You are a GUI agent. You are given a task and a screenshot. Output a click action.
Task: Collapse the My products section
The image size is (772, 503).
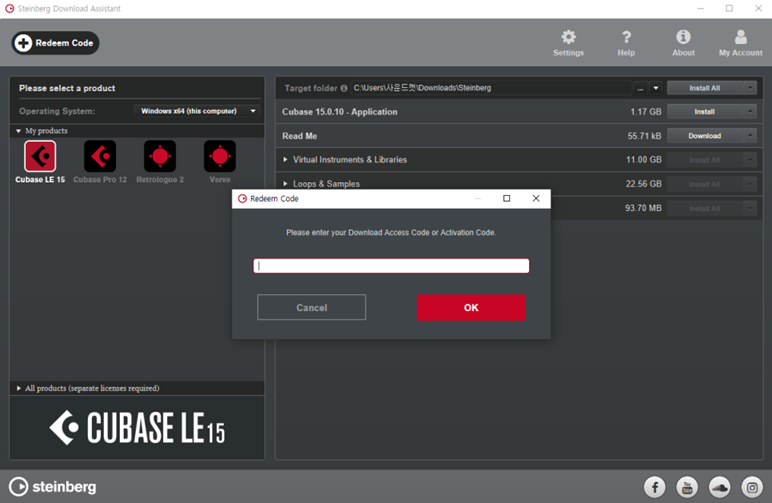pos(18,131)
